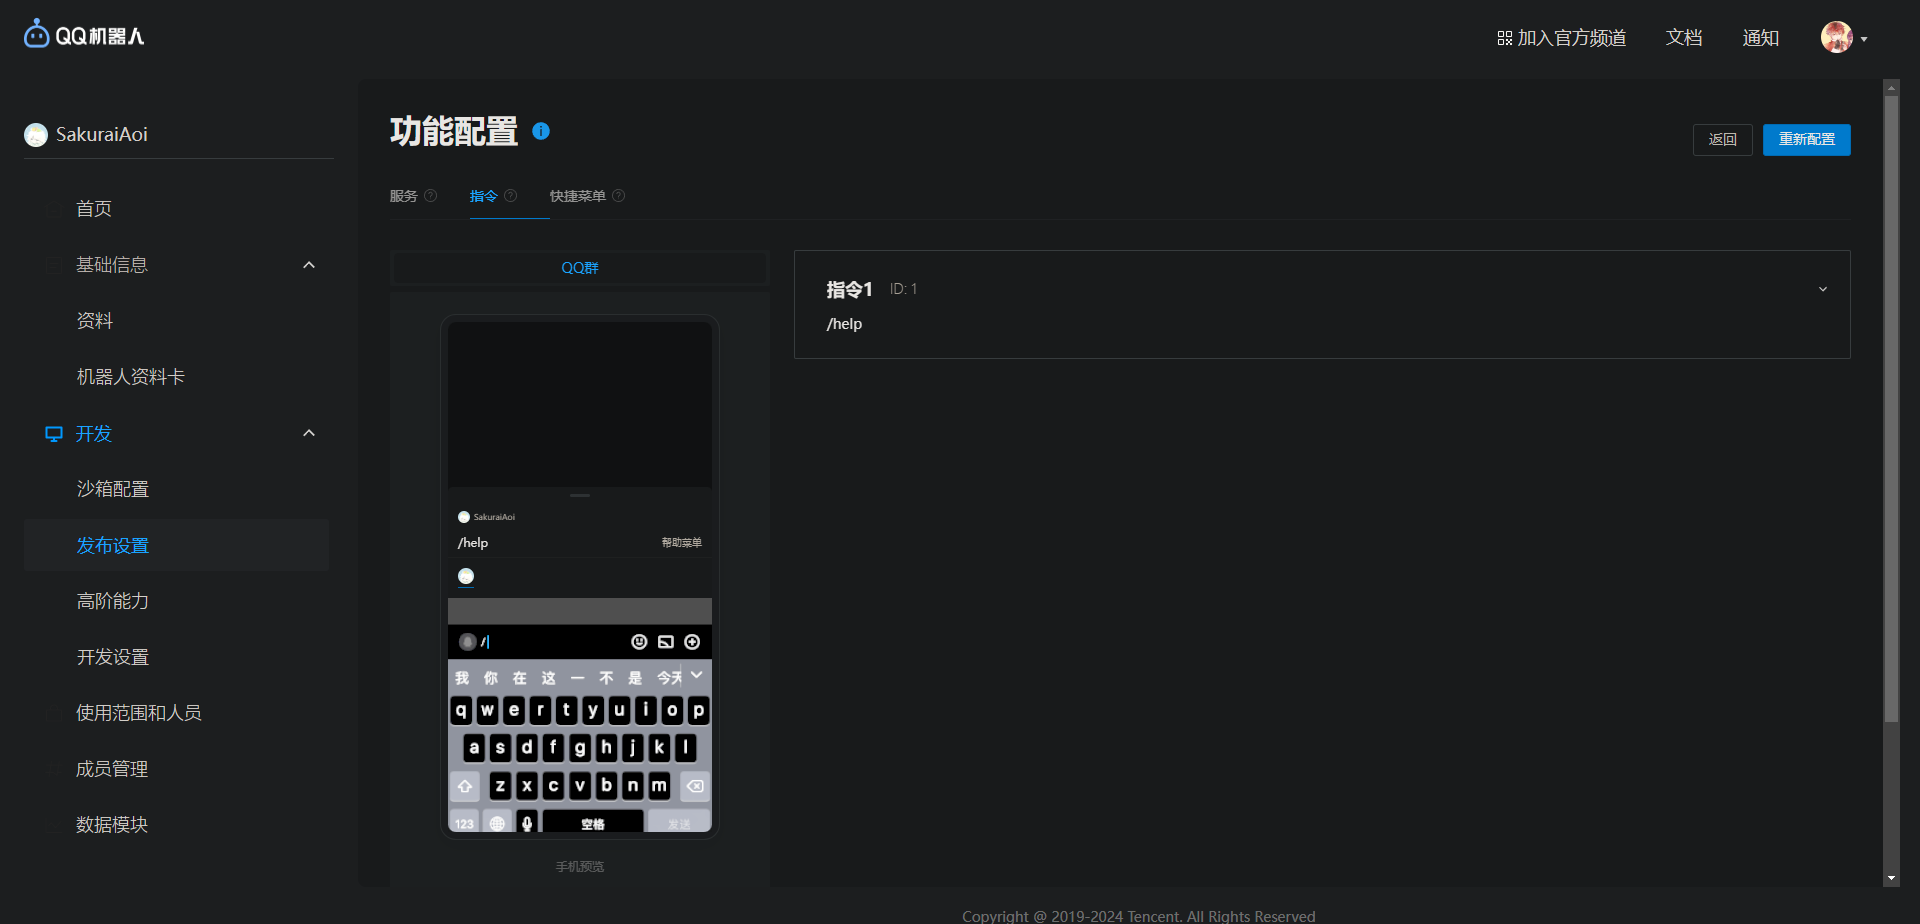Click the 加入官方频道 grid icon
This screenshot has height=924, width=1920.
[x=1504, y=38]
